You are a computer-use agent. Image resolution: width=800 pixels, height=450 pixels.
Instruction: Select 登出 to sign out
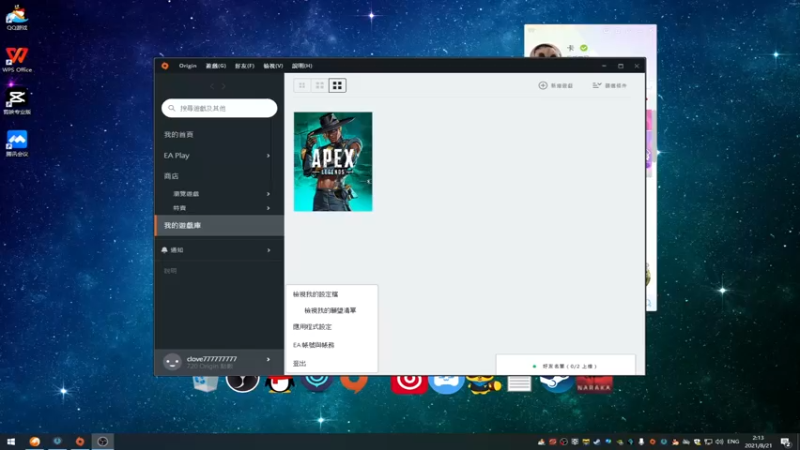click(299, 364)
